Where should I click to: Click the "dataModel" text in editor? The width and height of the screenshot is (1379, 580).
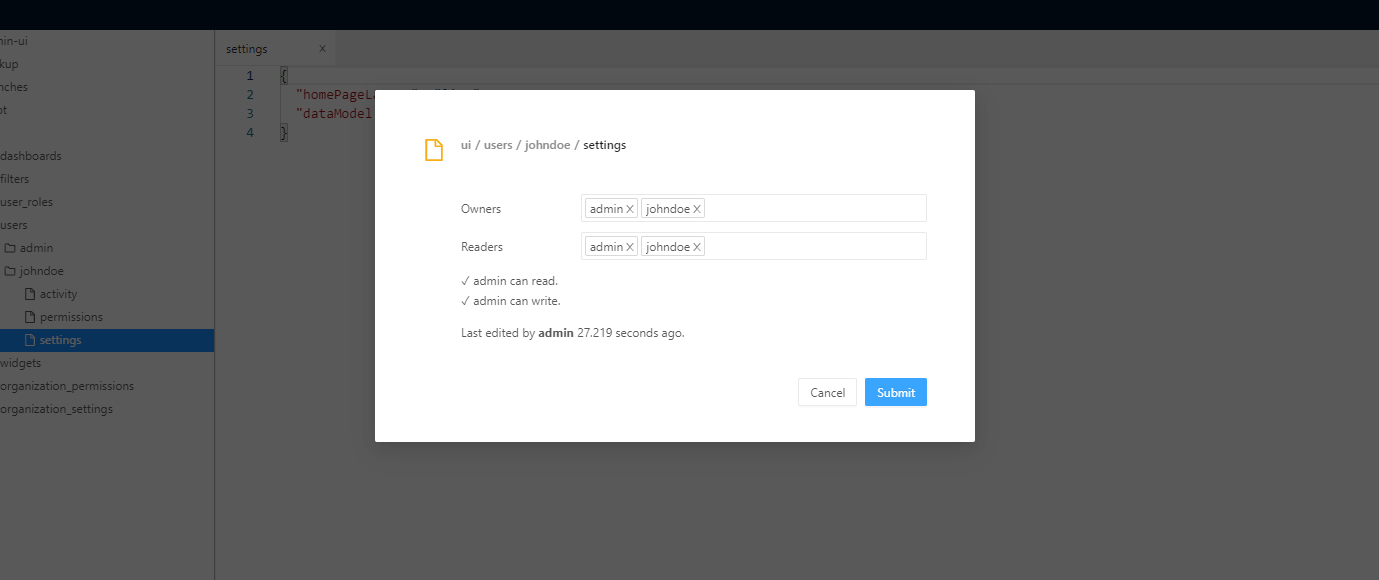click(334, 114)
